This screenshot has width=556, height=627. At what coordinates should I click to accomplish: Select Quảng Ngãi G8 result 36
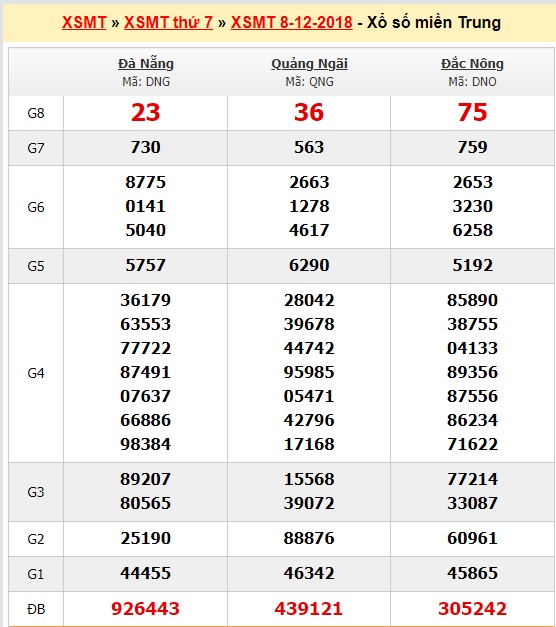click(x=309, y=112)
